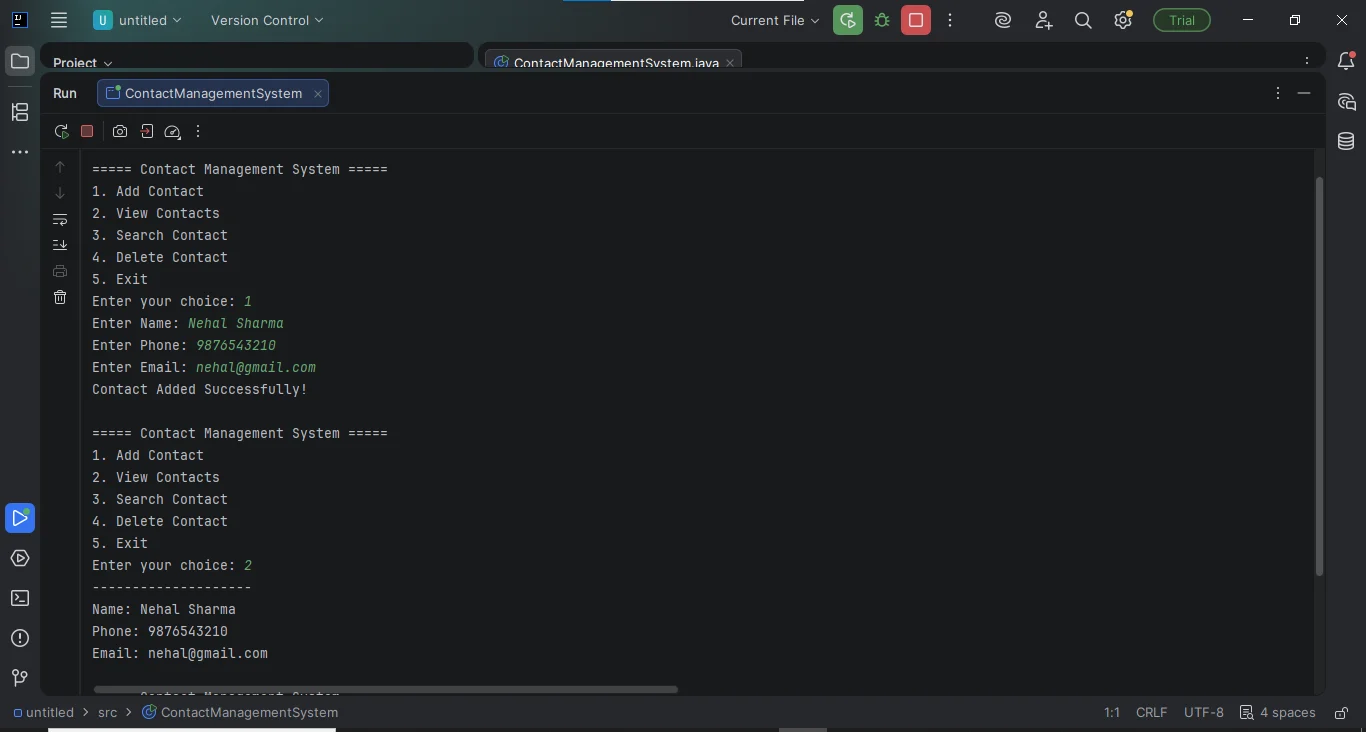Screen dimensions: 1366x732
Task: Open the Database tool window
Action: point(1346,142)
